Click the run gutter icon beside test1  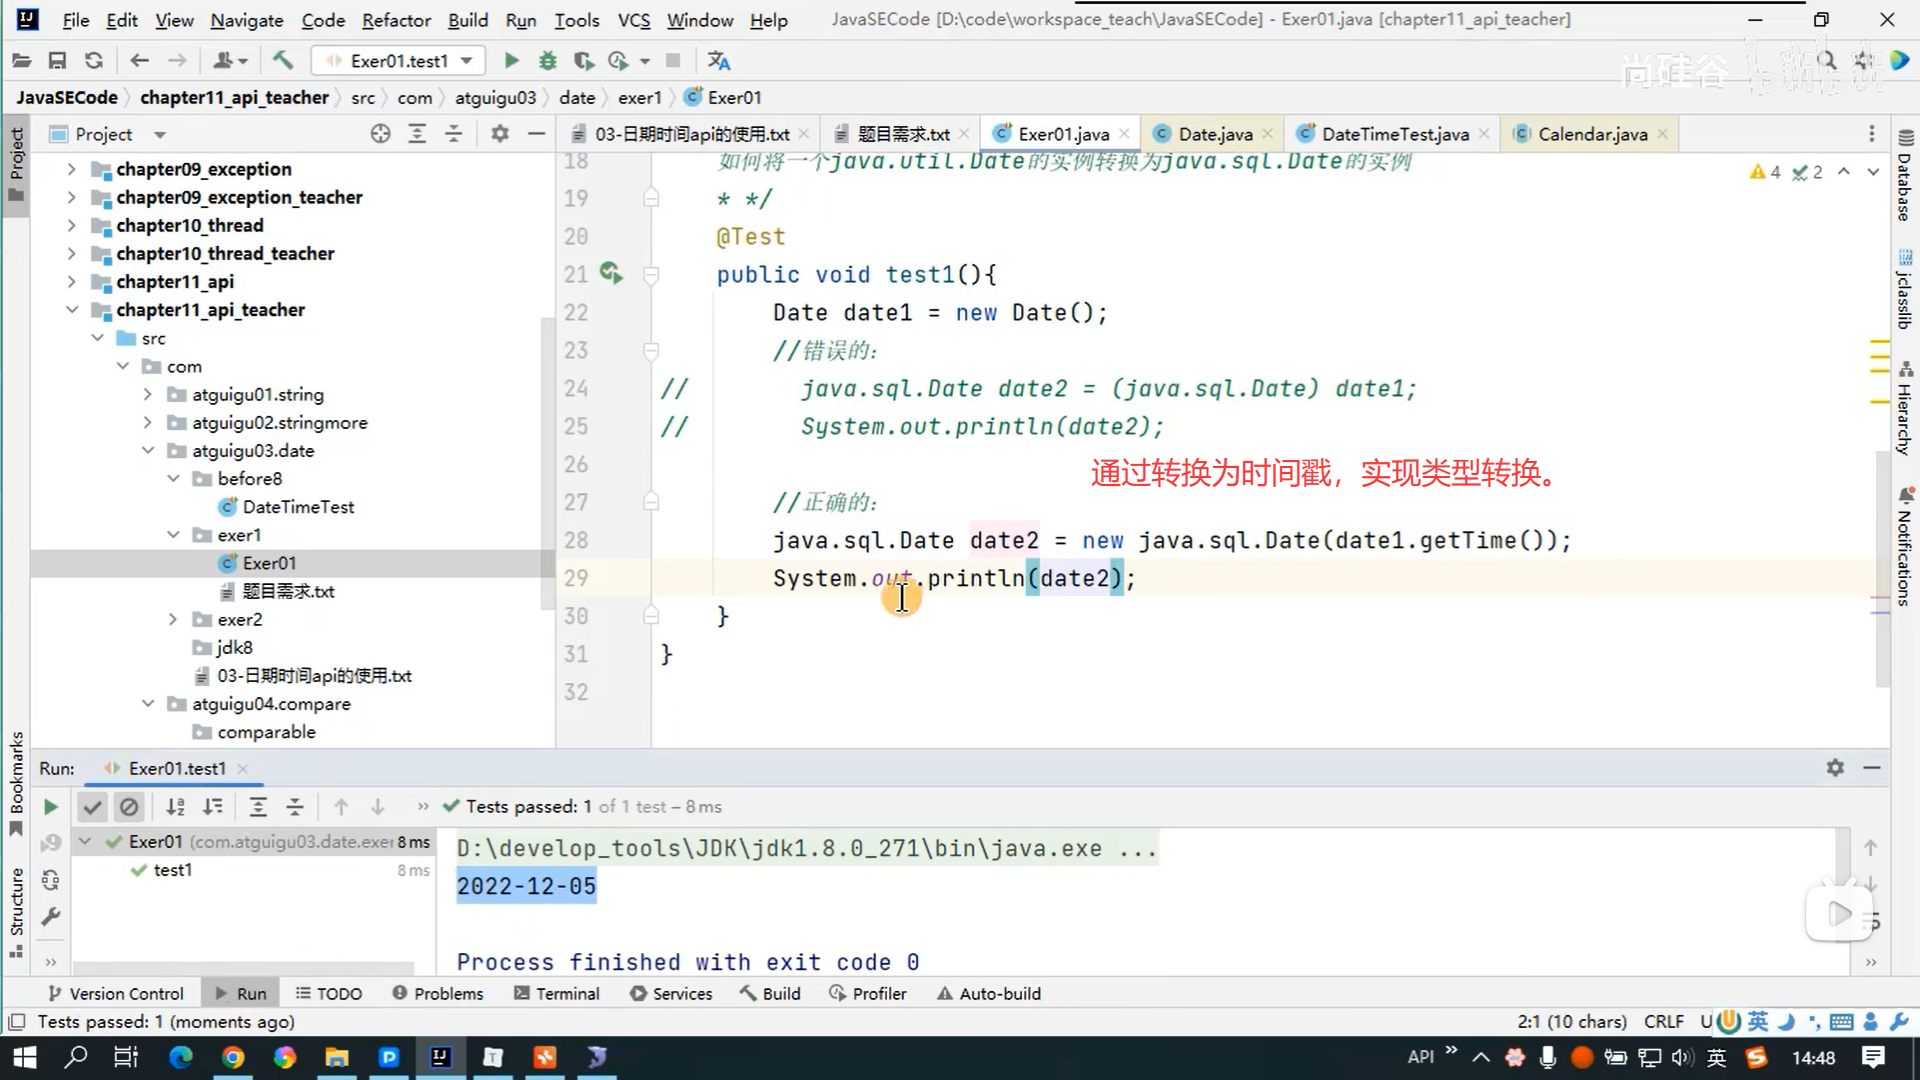point(610,273)
